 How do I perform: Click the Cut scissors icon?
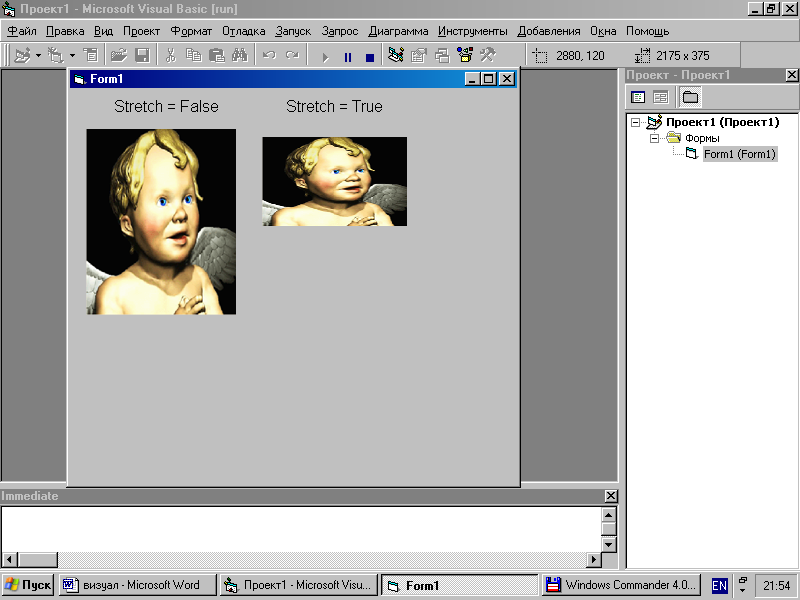[x=170, y=55]
